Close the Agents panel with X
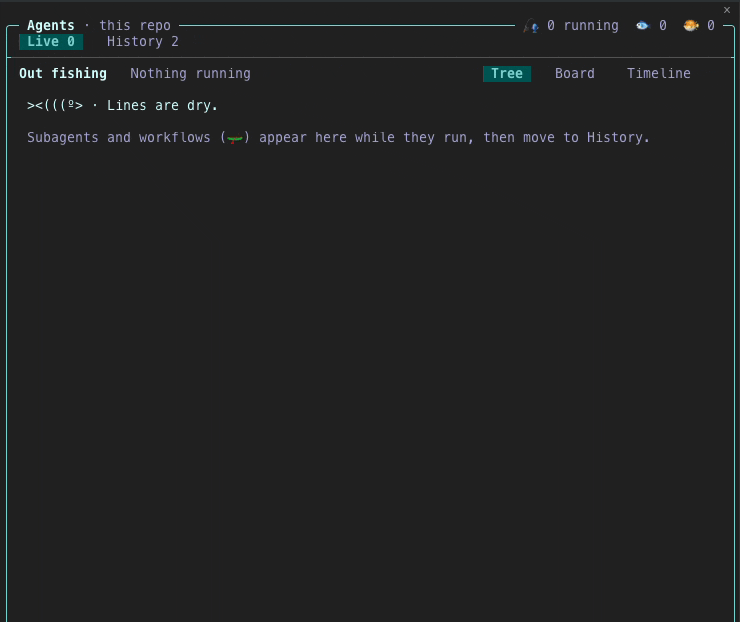This screenshot has height=622, width=740. click(727, 9)
